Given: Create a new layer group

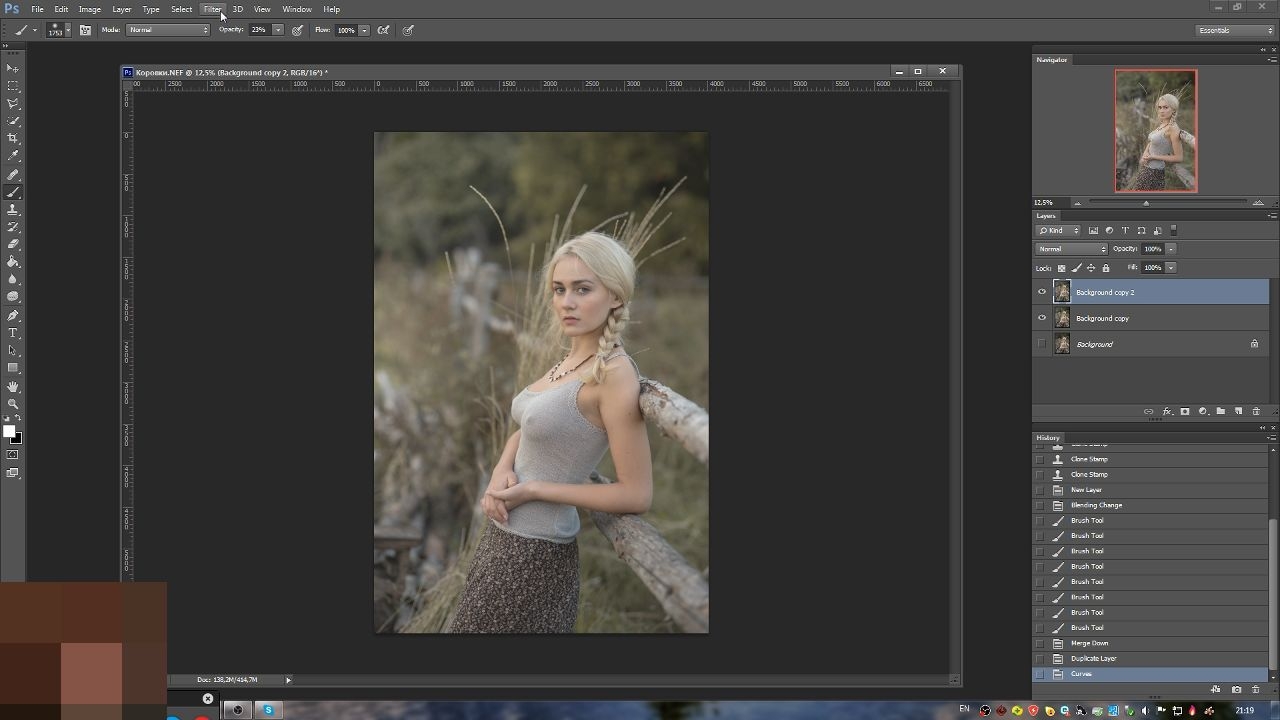Looking at the screenshot, I should point(1221,411).
